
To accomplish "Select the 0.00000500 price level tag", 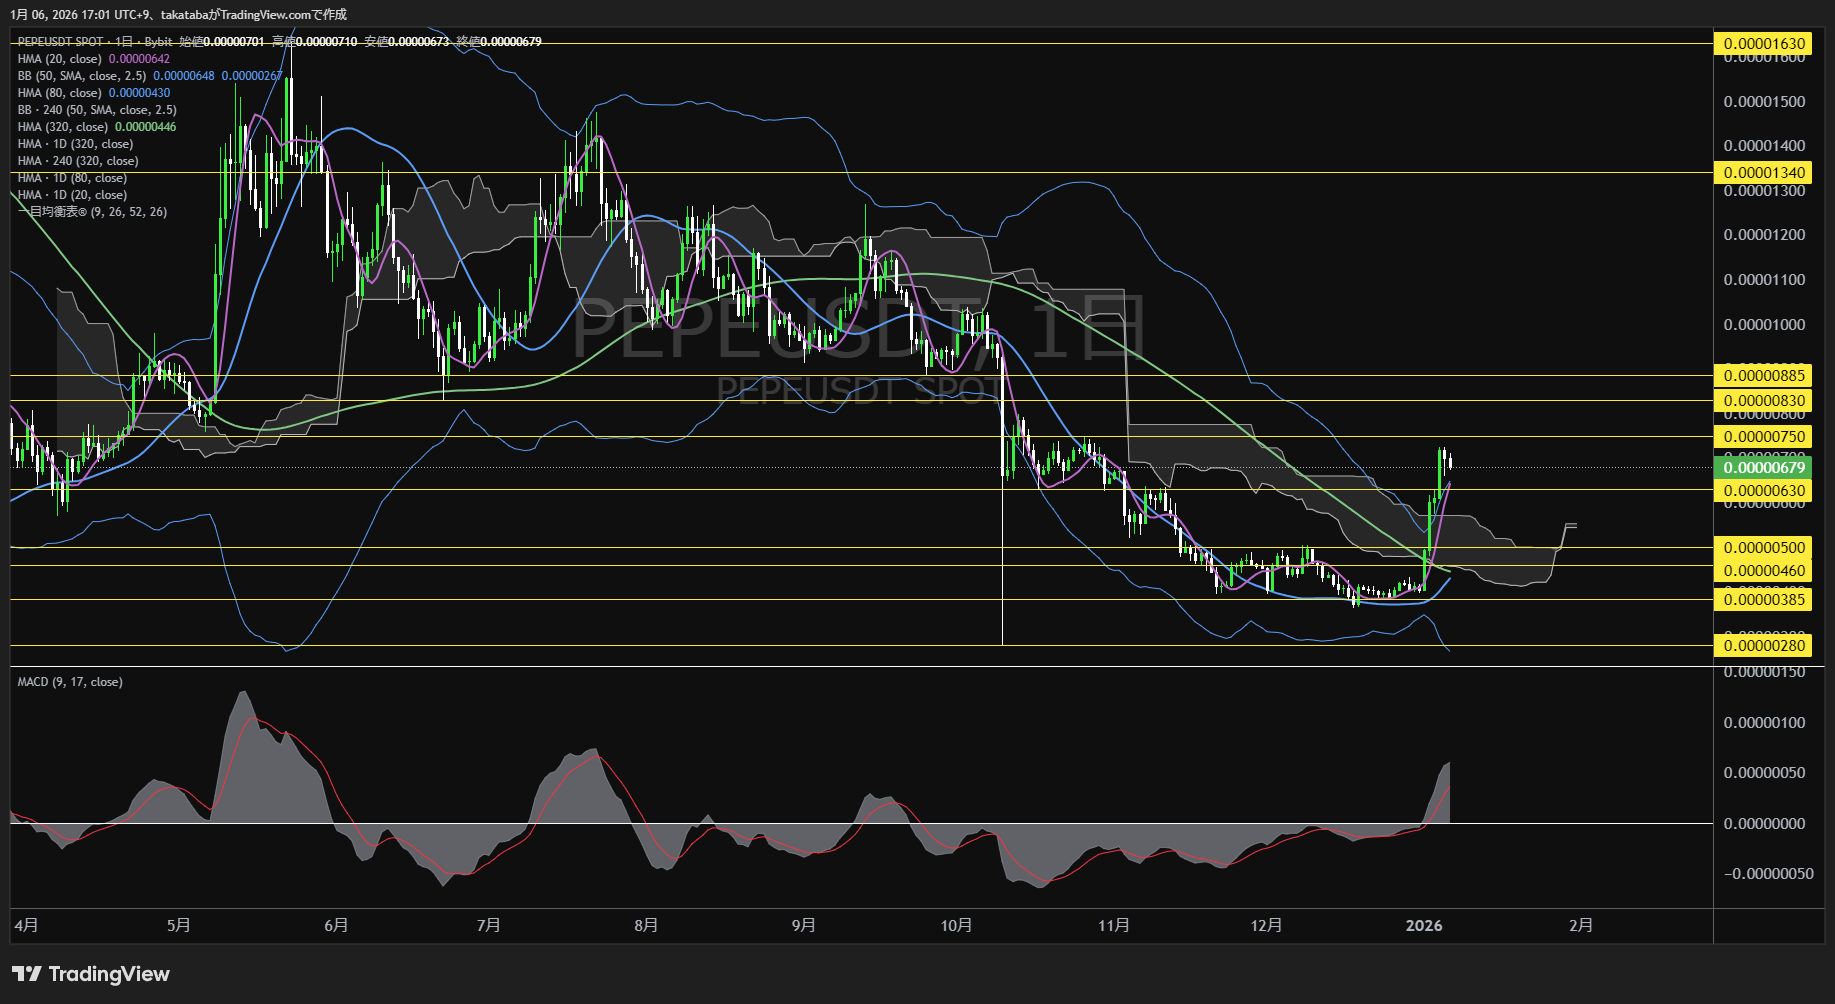I will (x=1764, y=548).
